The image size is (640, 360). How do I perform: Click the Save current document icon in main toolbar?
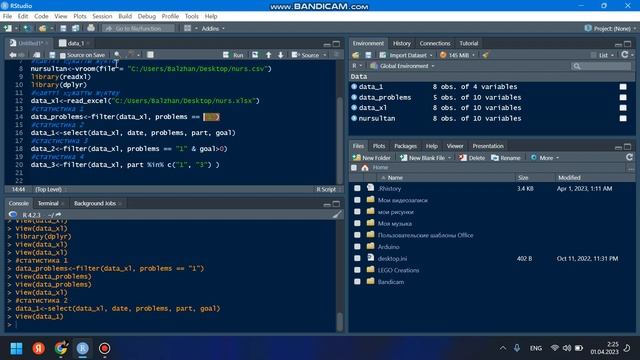click(63, 28)
